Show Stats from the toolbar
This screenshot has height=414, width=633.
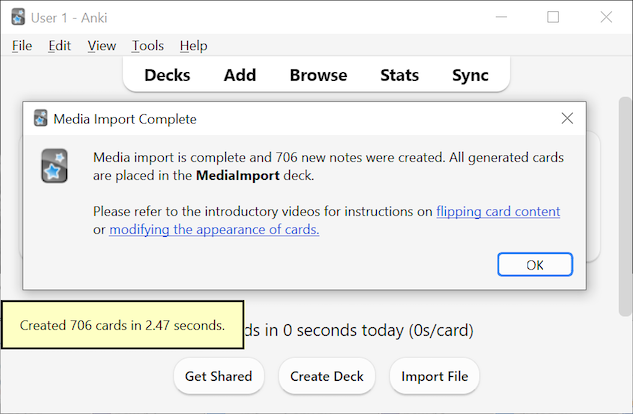click(x=399, y=75)
